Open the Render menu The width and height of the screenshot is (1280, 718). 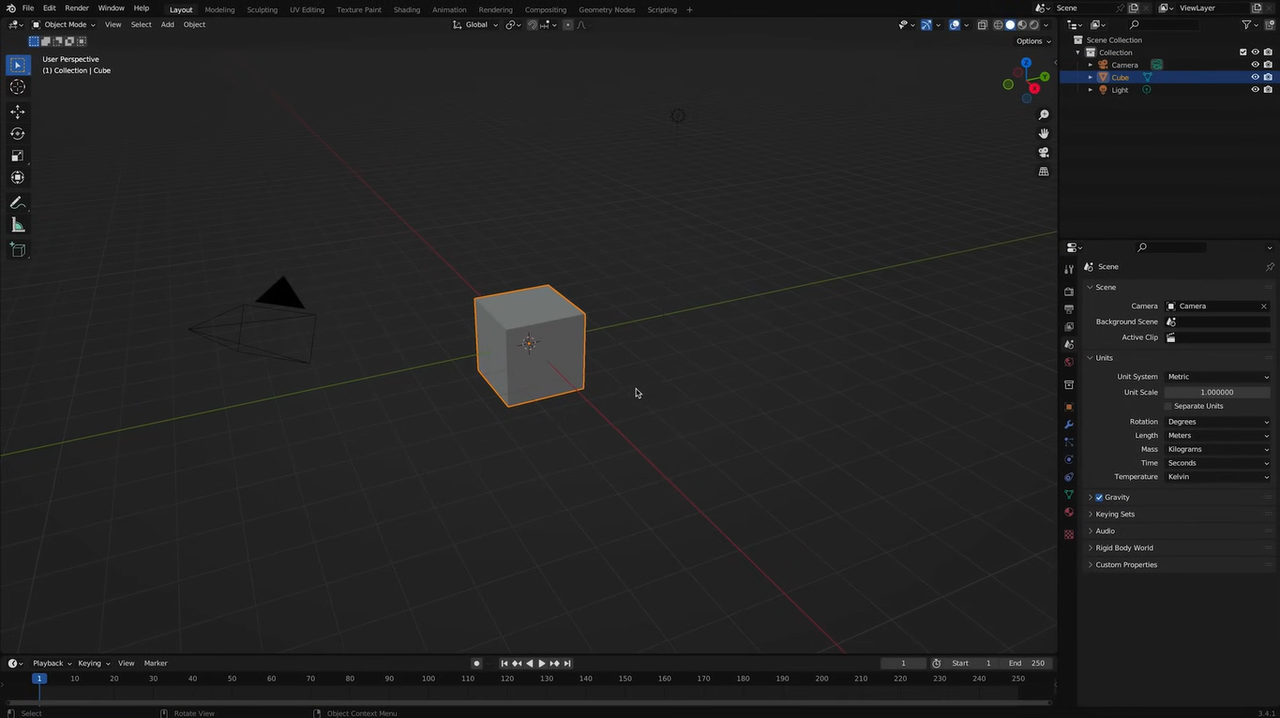point(76,9)
